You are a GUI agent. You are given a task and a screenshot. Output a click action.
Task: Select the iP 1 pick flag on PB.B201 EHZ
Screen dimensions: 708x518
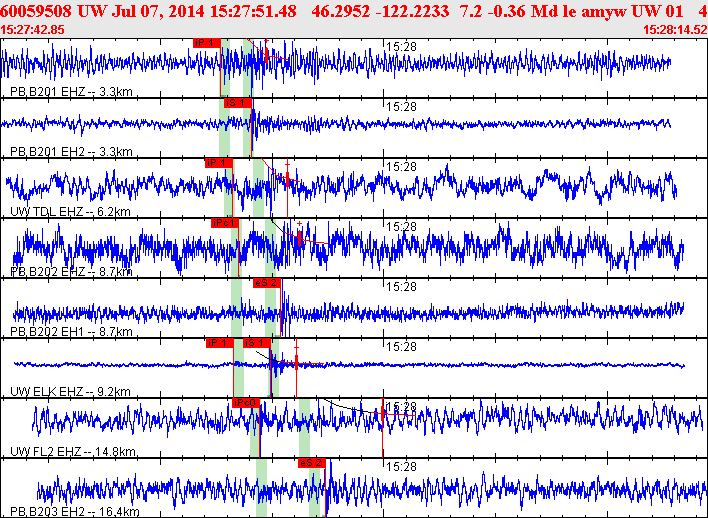click(x=207, y=43)
